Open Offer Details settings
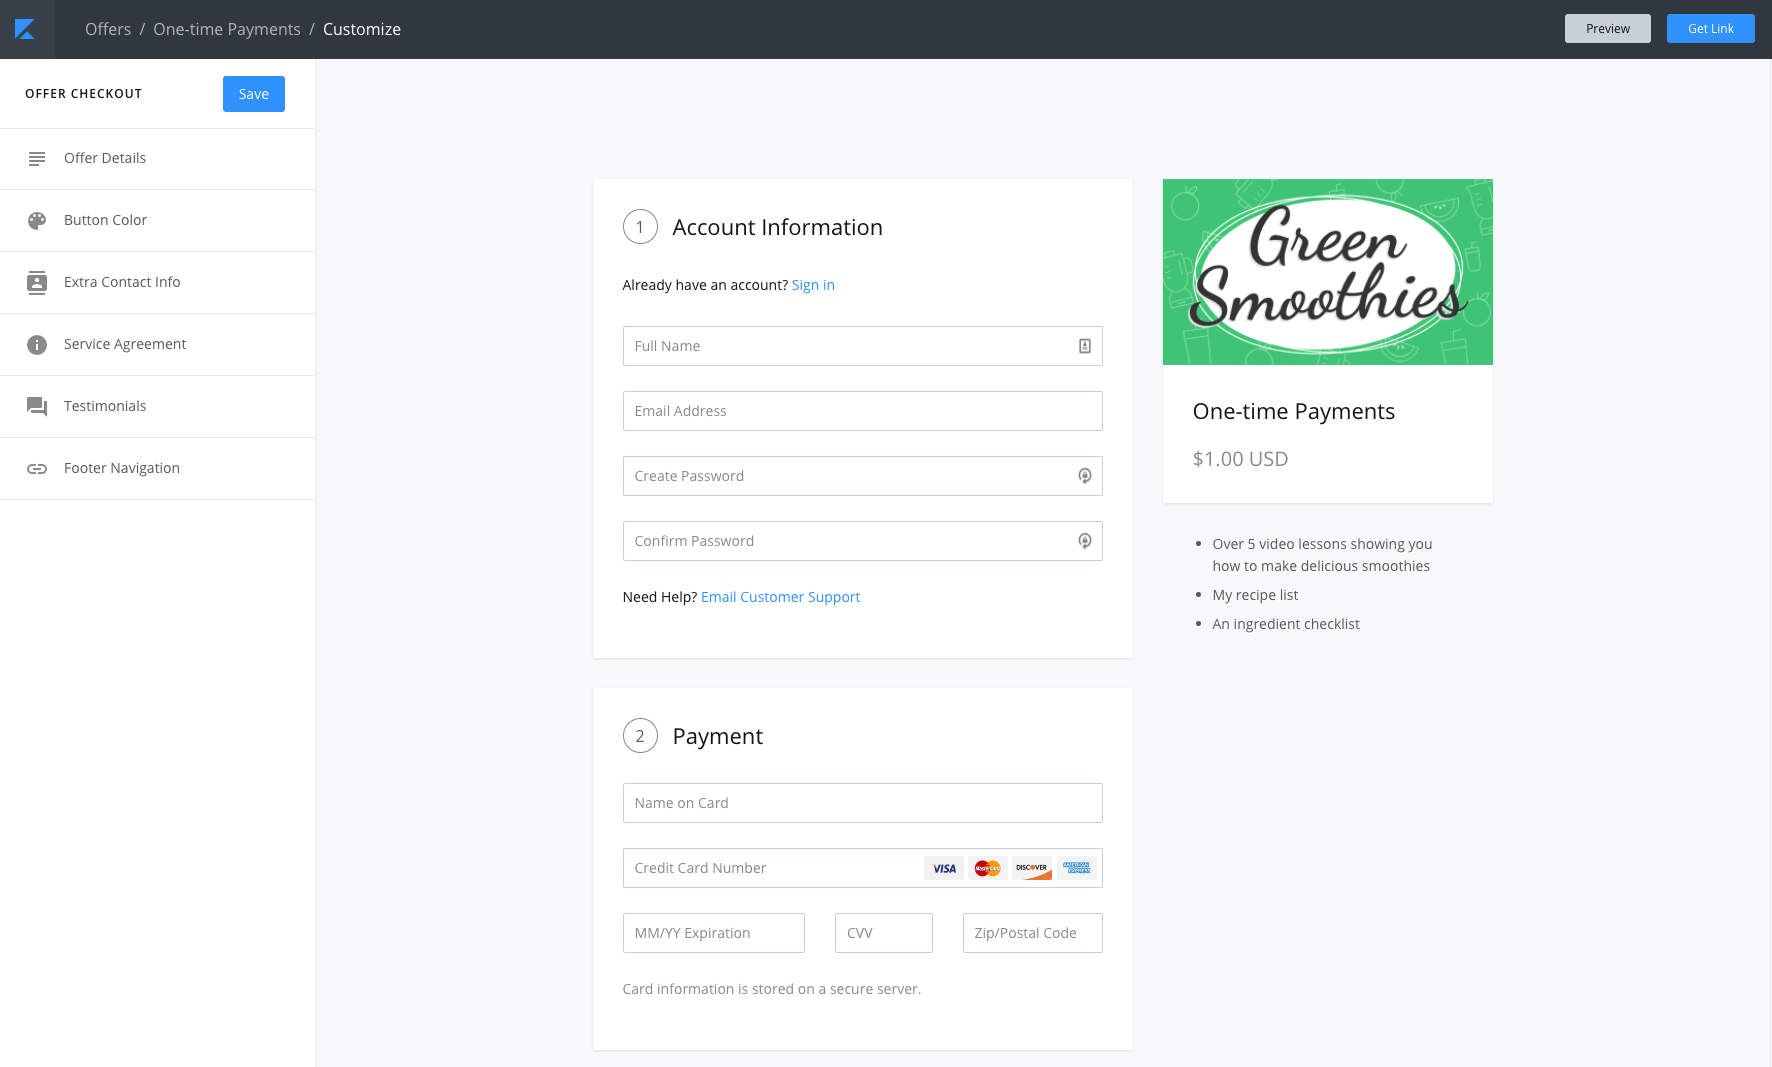 coord(158,158)
